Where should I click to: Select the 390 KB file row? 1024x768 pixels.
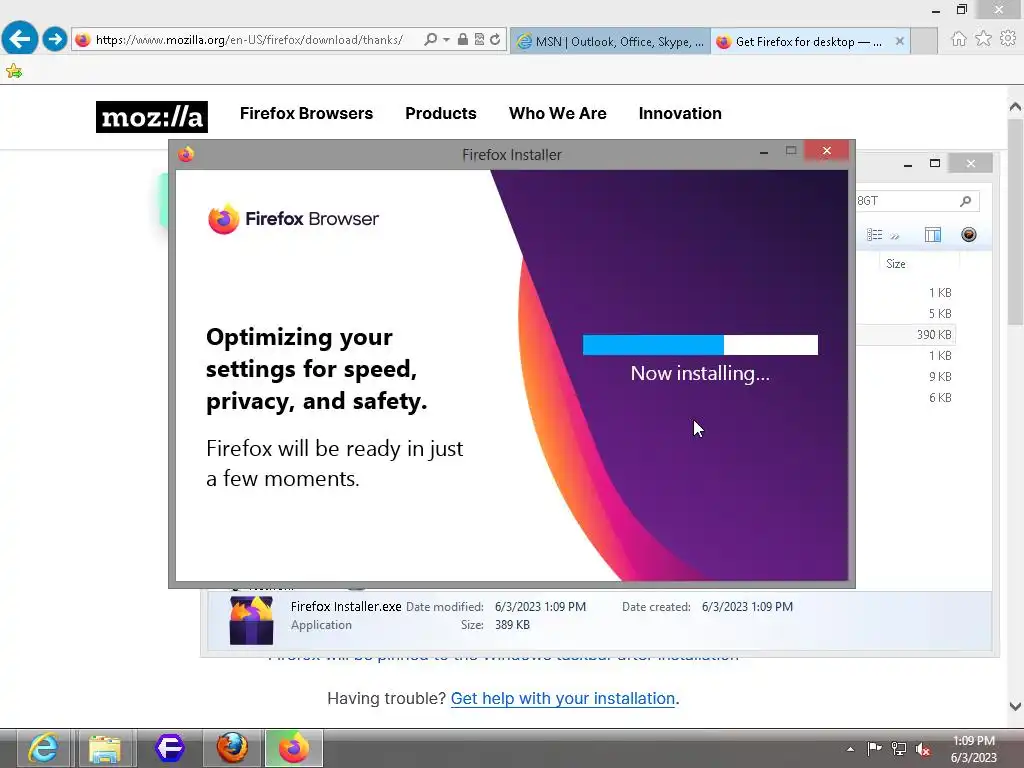pyautogui.click(x=905, y=334)
